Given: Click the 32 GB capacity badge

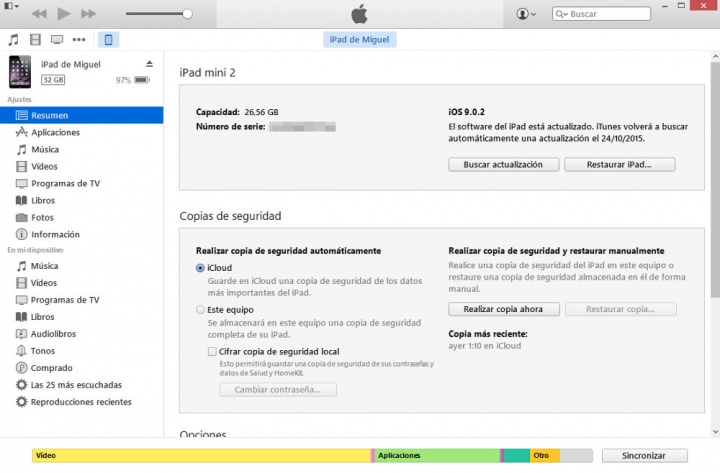Looking at the screenshot, I should tap(53, 80).
